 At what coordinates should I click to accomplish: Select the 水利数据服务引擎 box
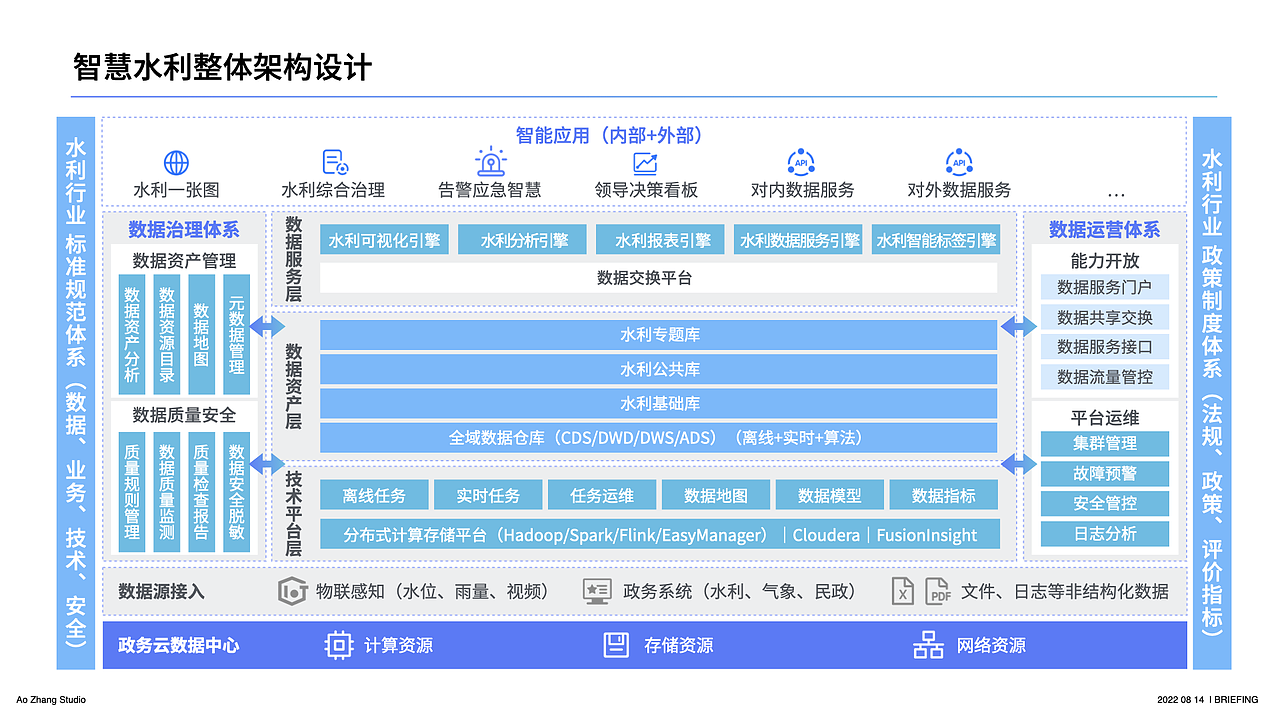798,240
